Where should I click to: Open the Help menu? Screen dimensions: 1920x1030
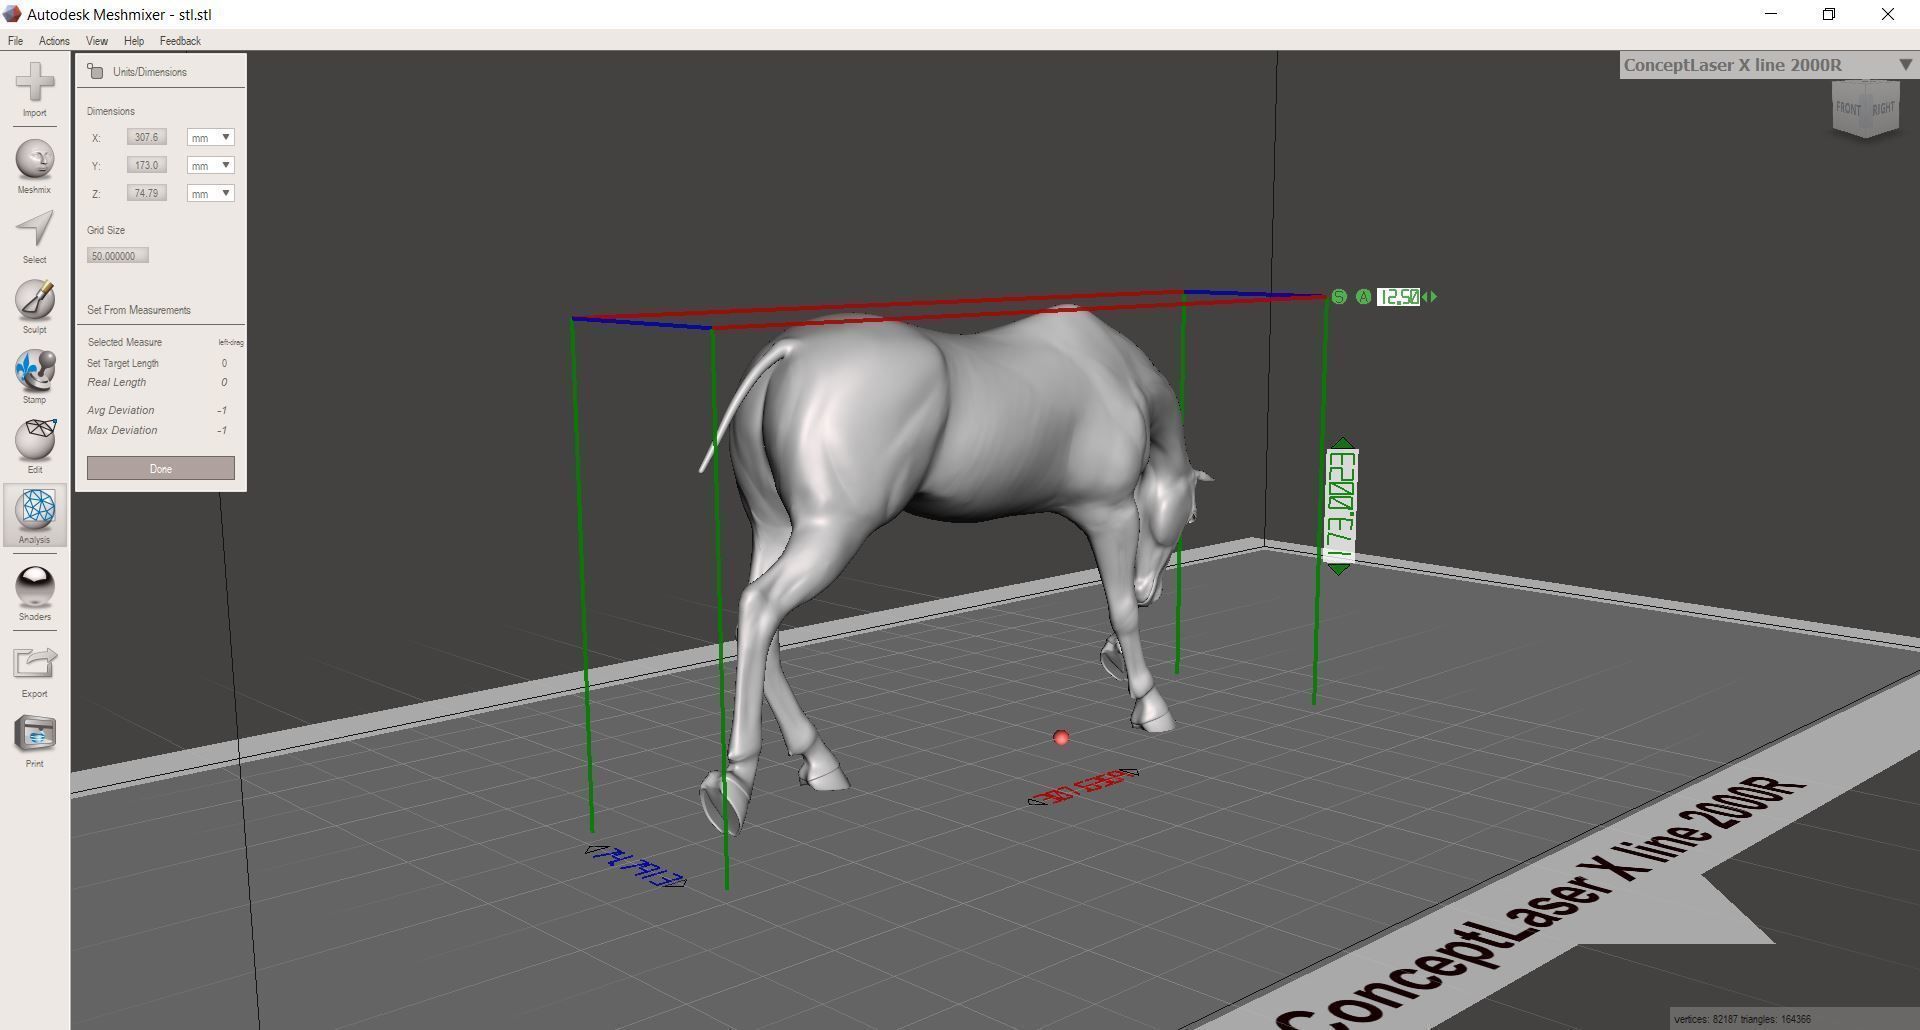coord(134,41)
